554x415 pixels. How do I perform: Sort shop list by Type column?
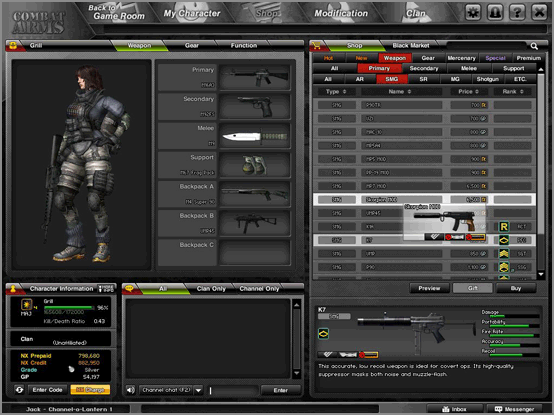(x=336, y=91)
